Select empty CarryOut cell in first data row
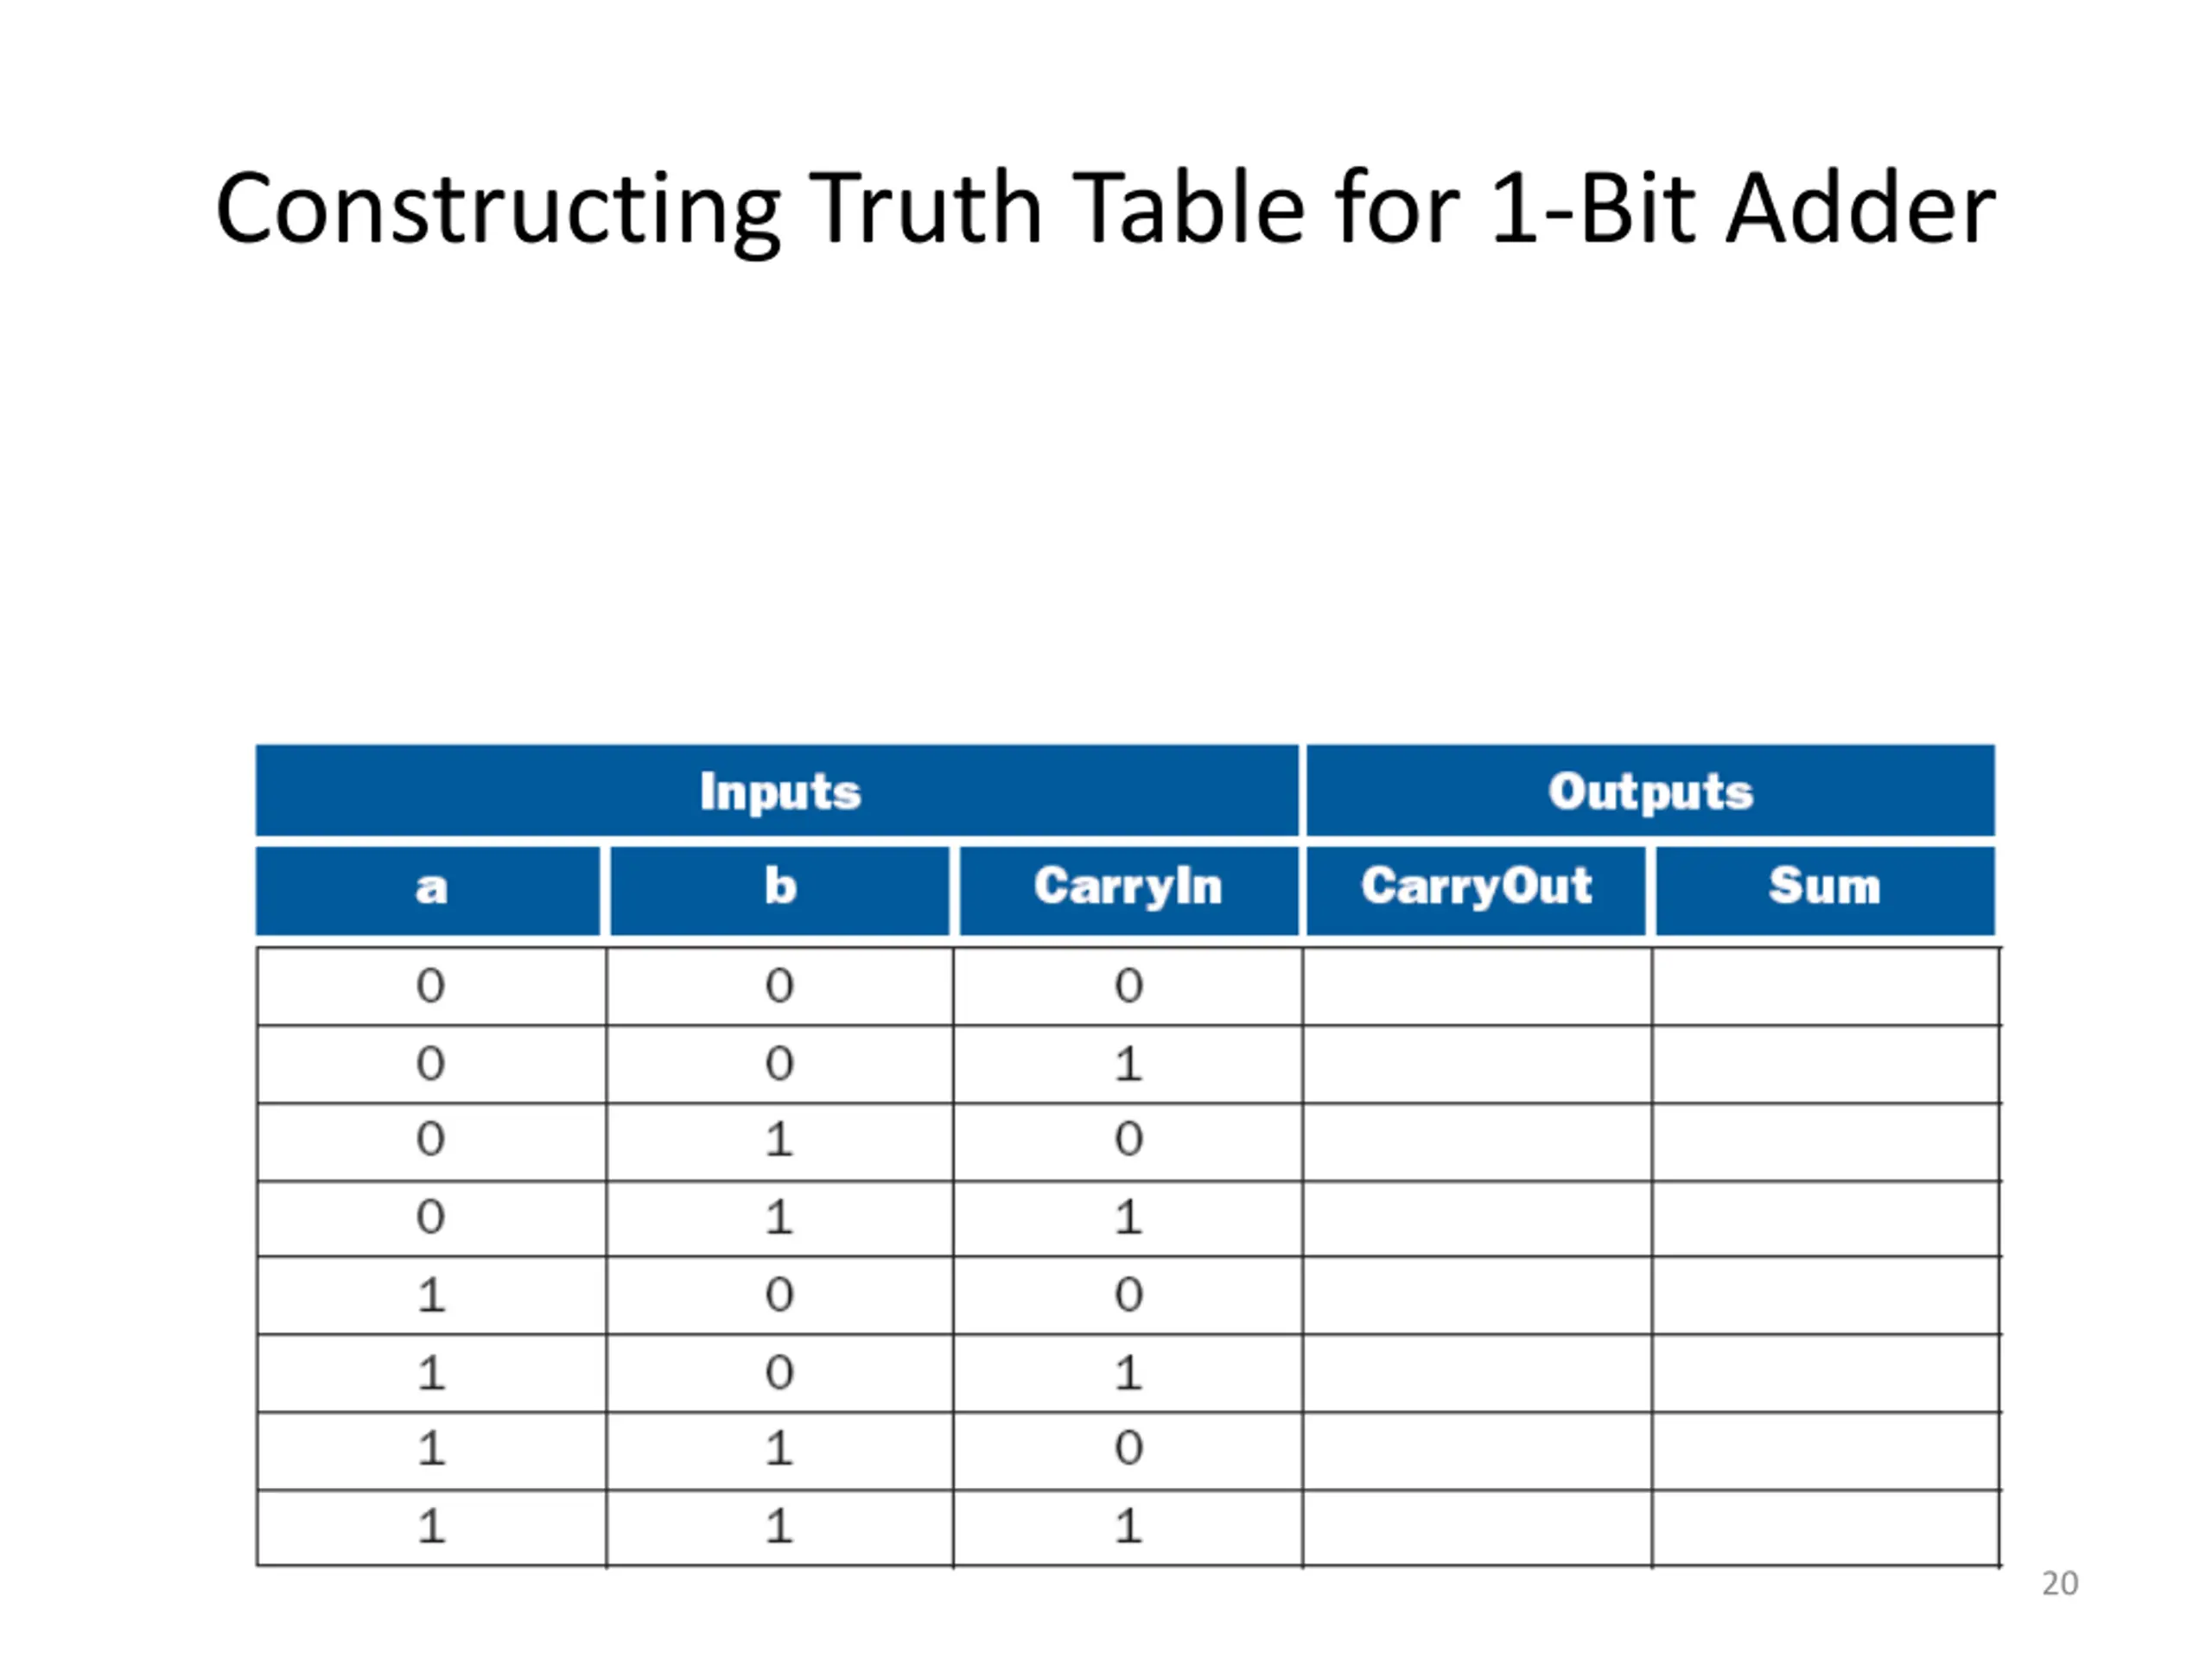2212x1659 pixels. (x=1477, y=986)
